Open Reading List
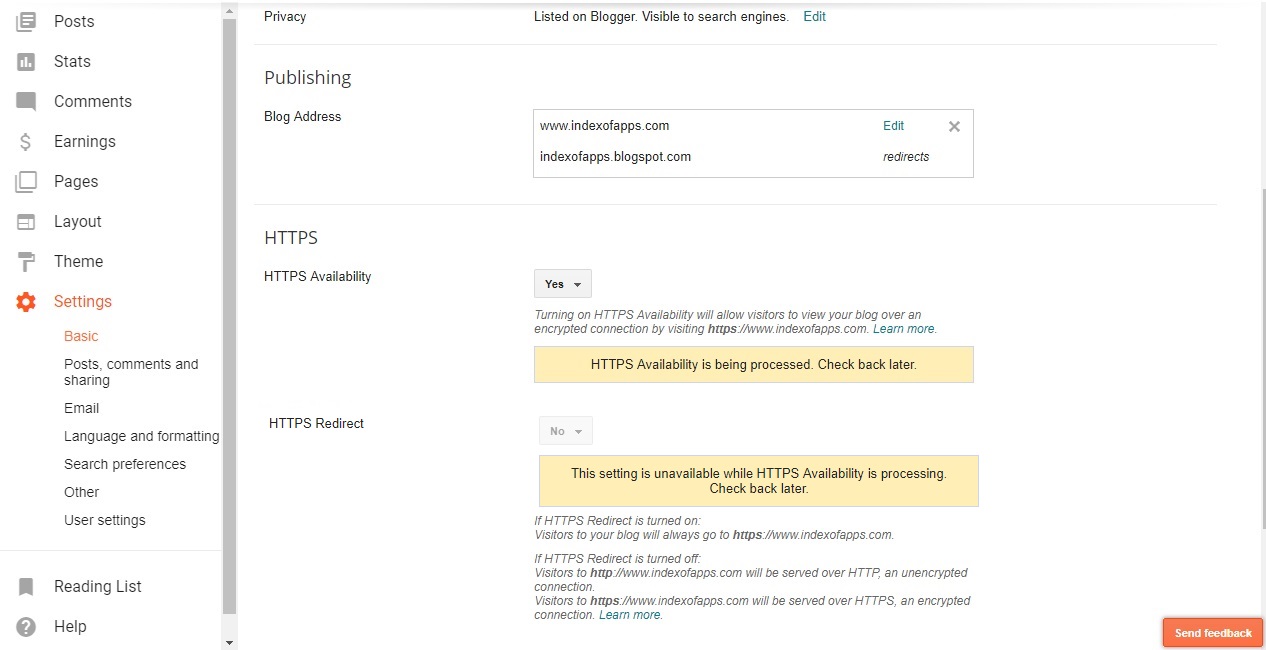1266x650 pixels. coord(98,586)
